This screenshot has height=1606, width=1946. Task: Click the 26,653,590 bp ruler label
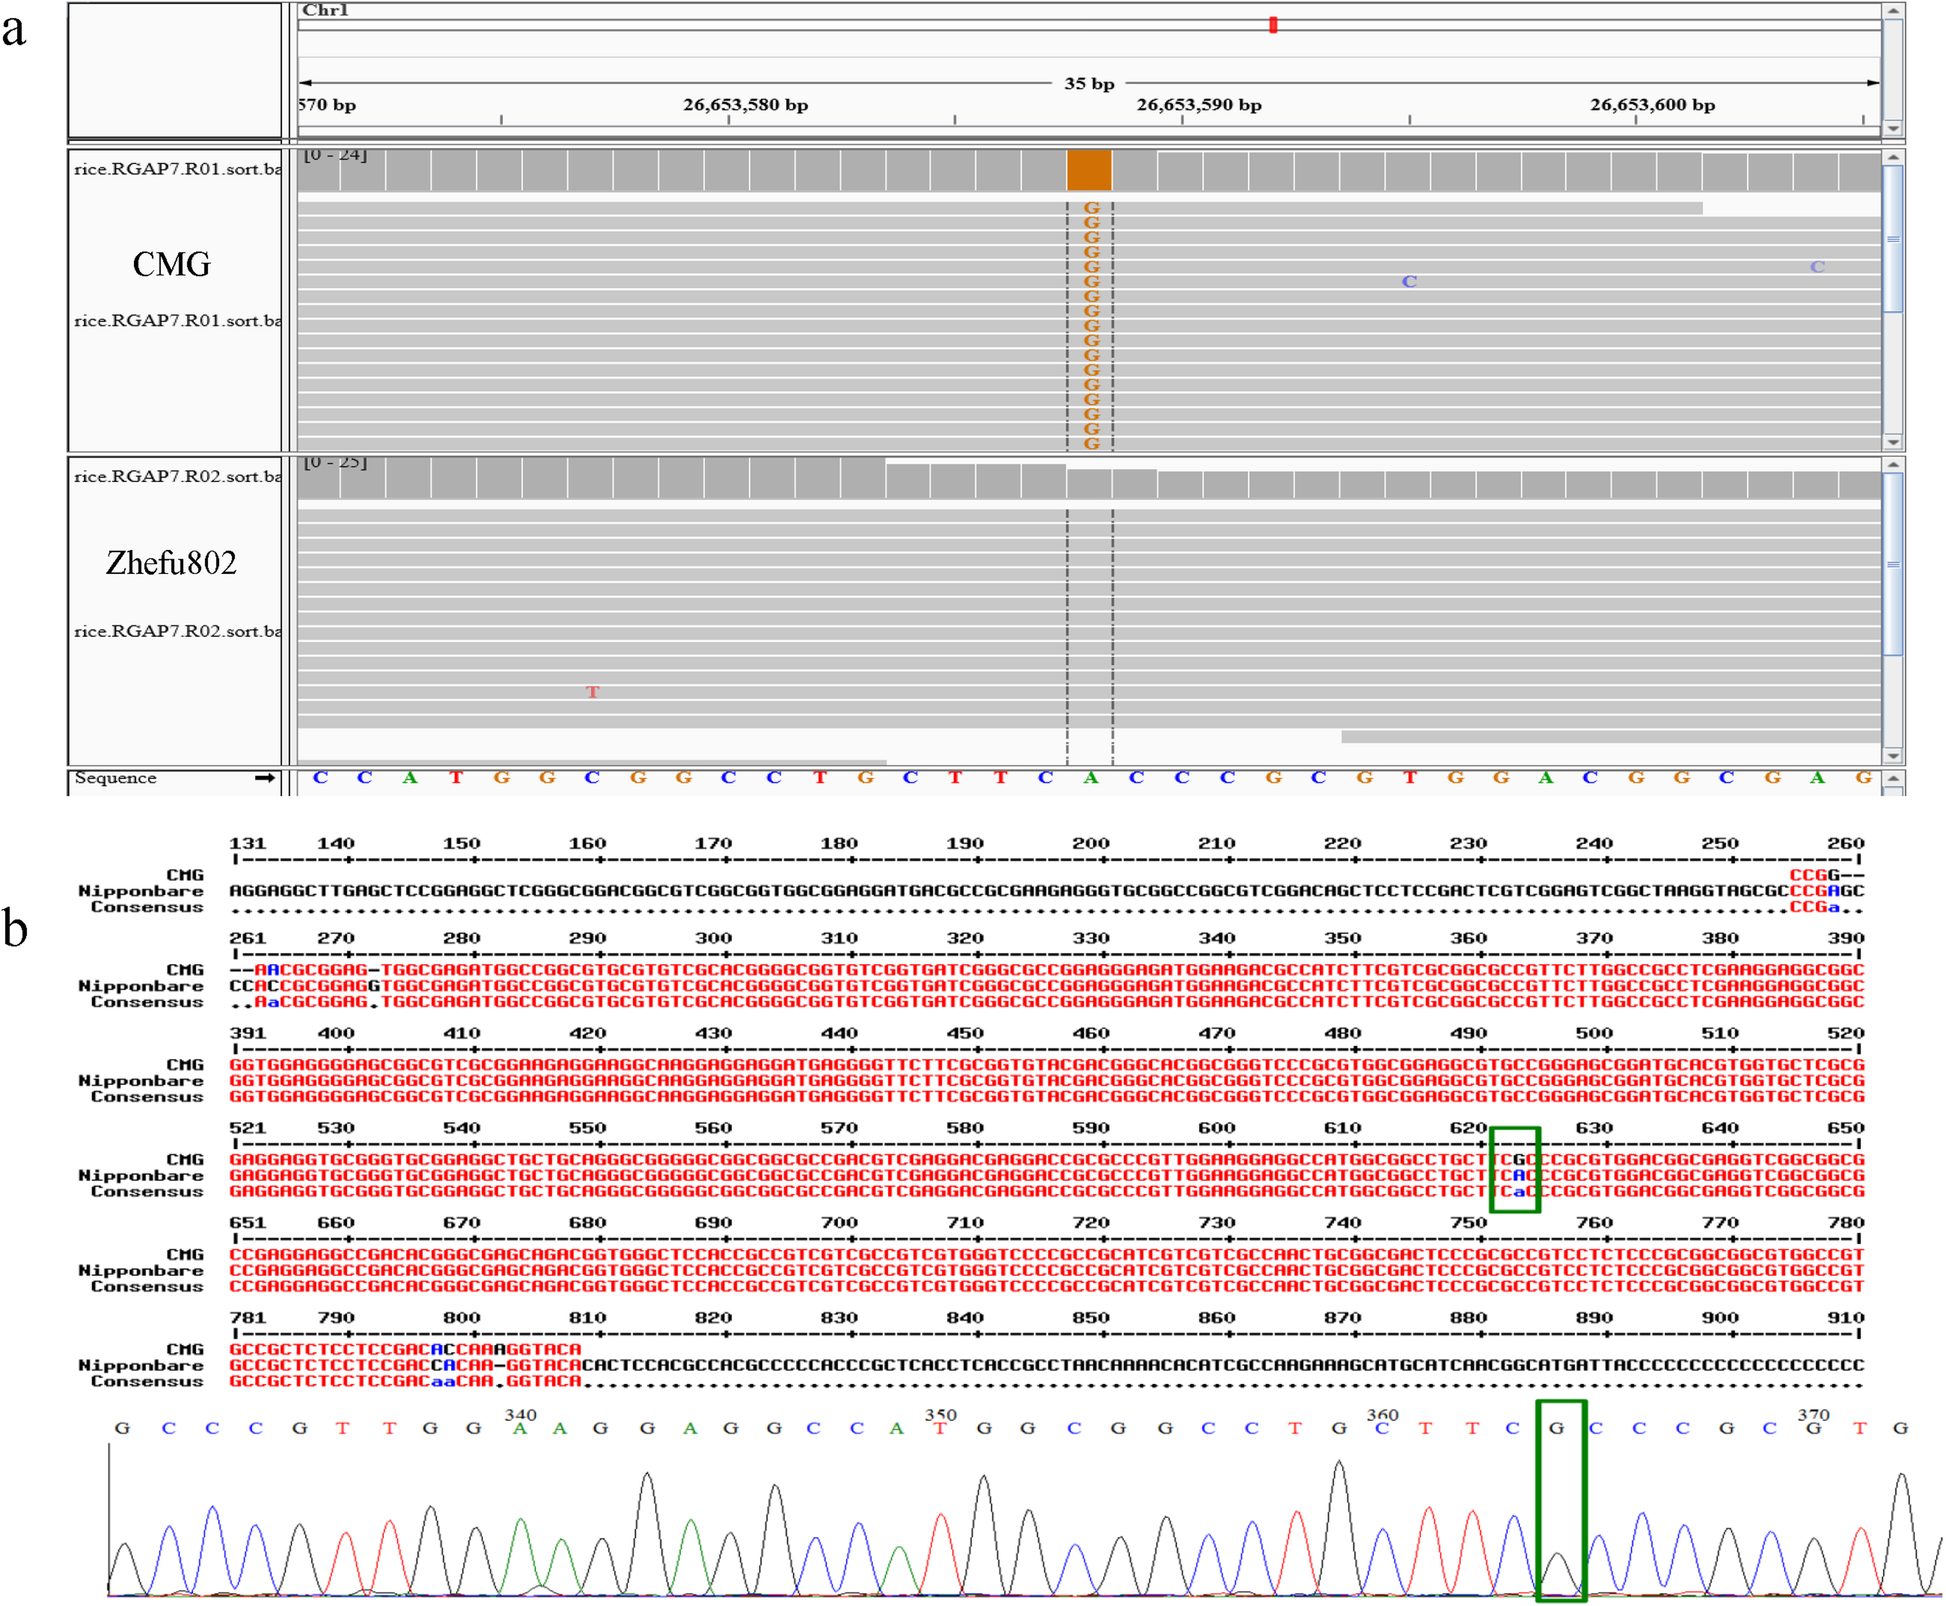[1199, 105]
